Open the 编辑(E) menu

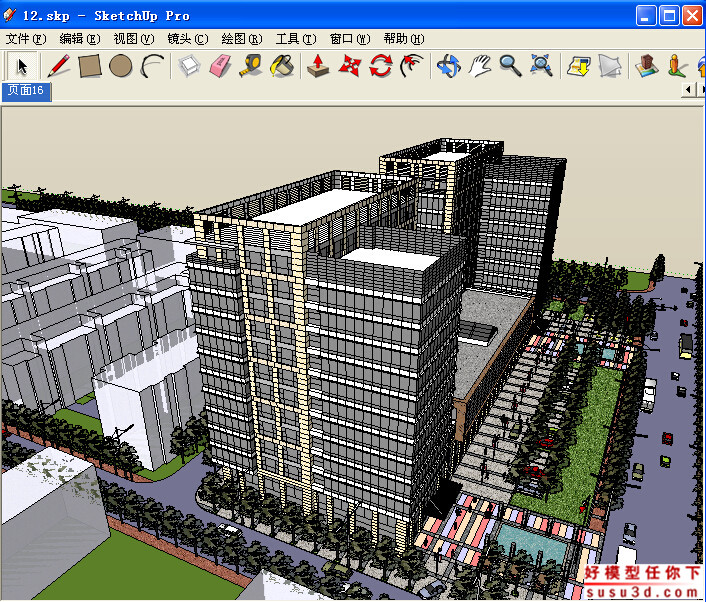click(80, 39)
